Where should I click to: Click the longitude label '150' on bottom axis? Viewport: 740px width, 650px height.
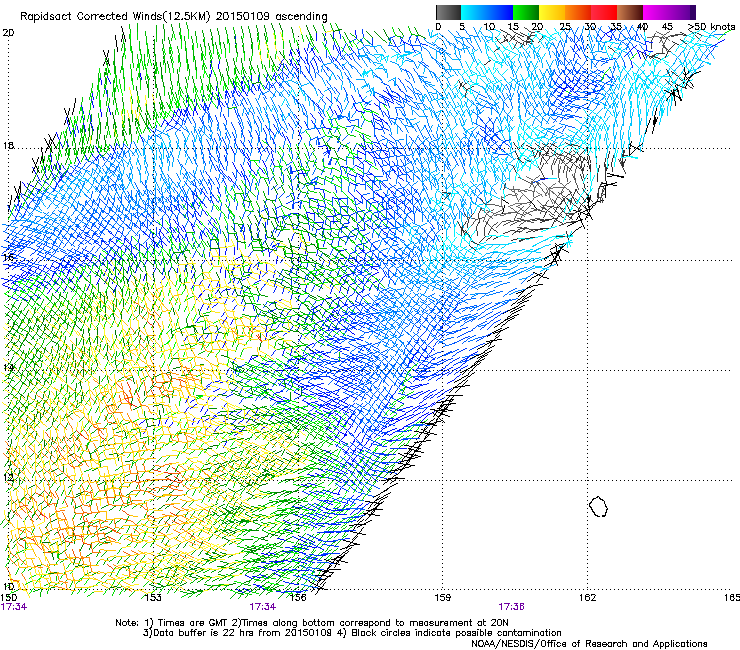pyautogui.click(x=8, y=598)
